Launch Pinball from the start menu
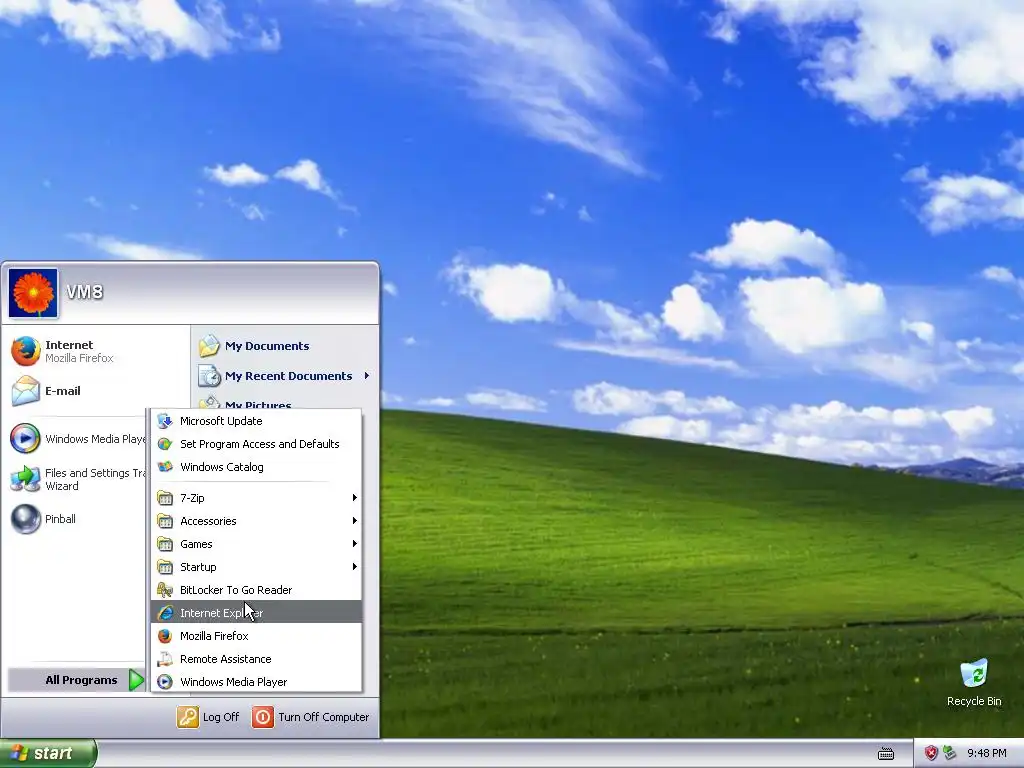 click(44, 519)
